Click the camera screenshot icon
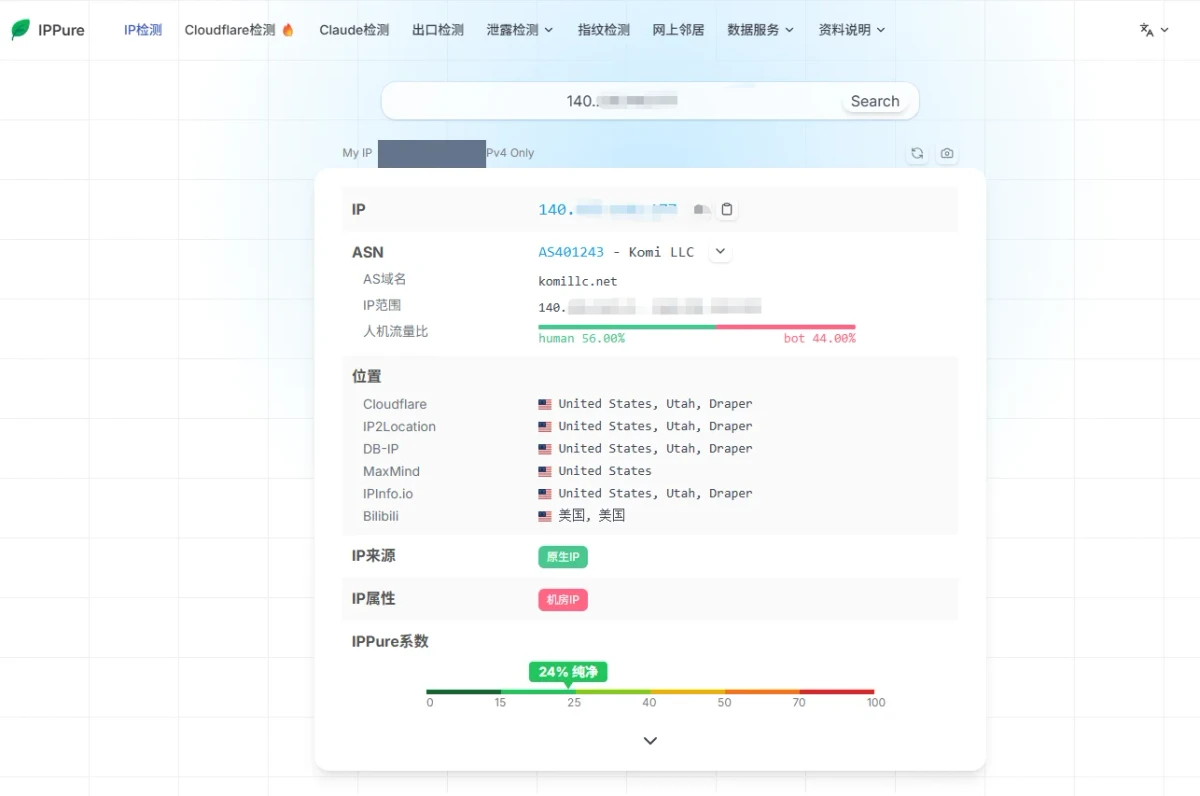This screenshot has width=1200, height=796. point(946,153)
